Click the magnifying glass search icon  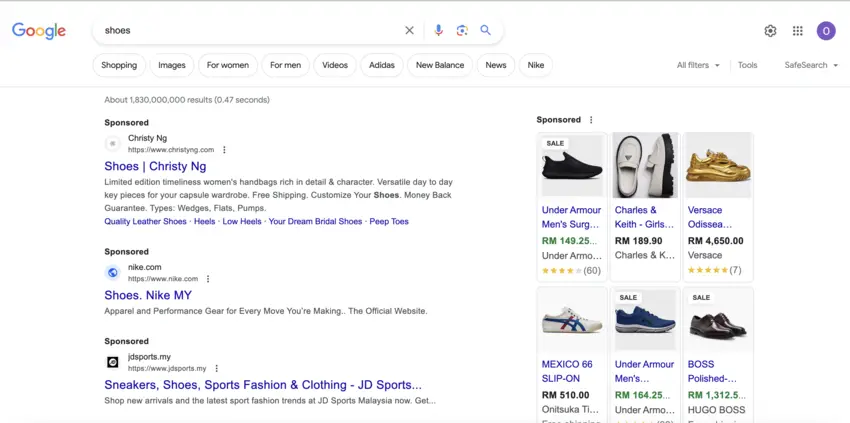click(485, 30)
